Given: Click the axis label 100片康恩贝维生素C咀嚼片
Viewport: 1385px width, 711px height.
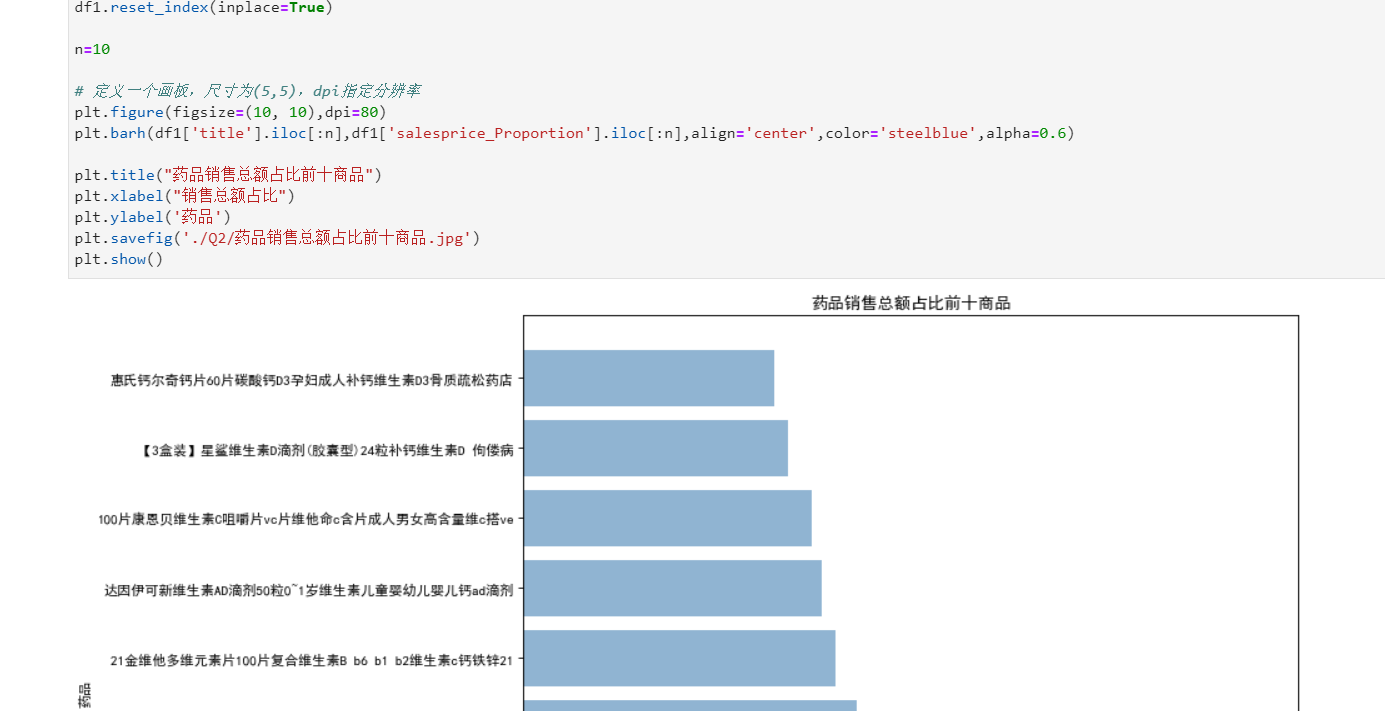Looking at the screenshot, I should (306, 520).
